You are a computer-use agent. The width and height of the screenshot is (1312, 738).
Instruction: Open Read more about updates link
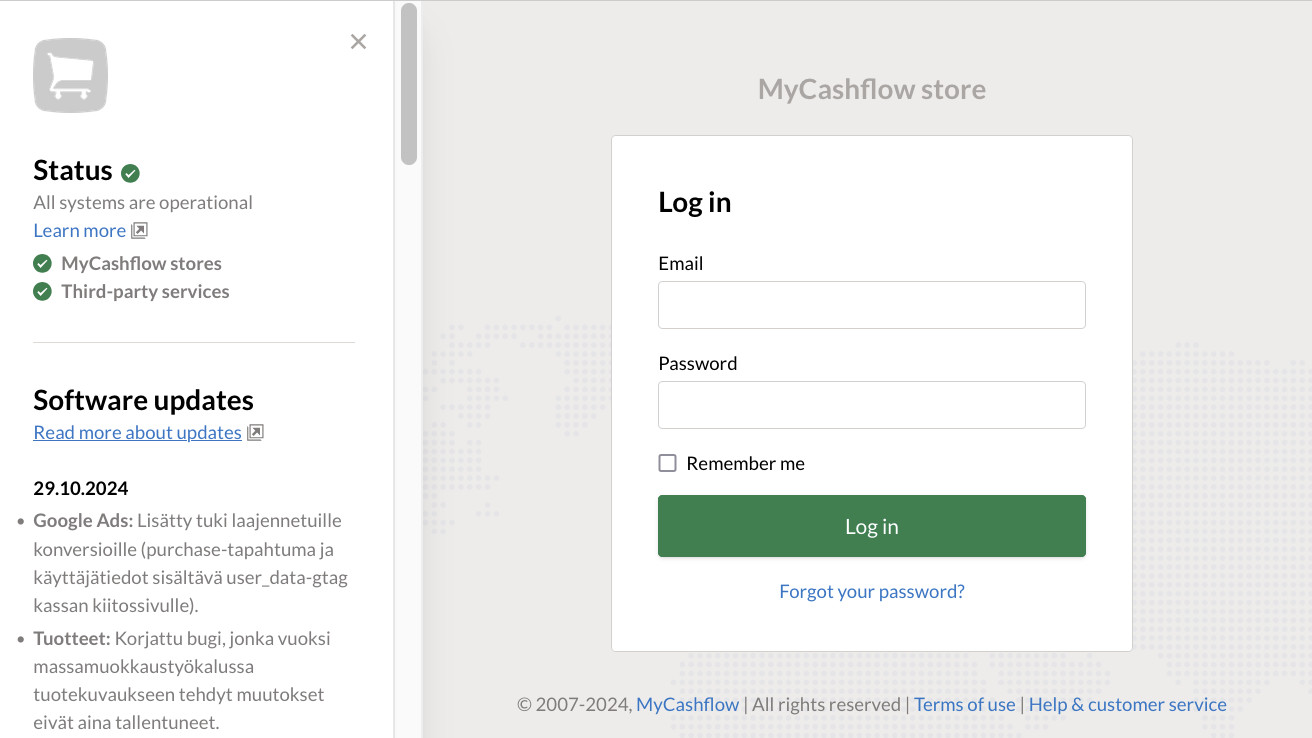coord(137,432)
